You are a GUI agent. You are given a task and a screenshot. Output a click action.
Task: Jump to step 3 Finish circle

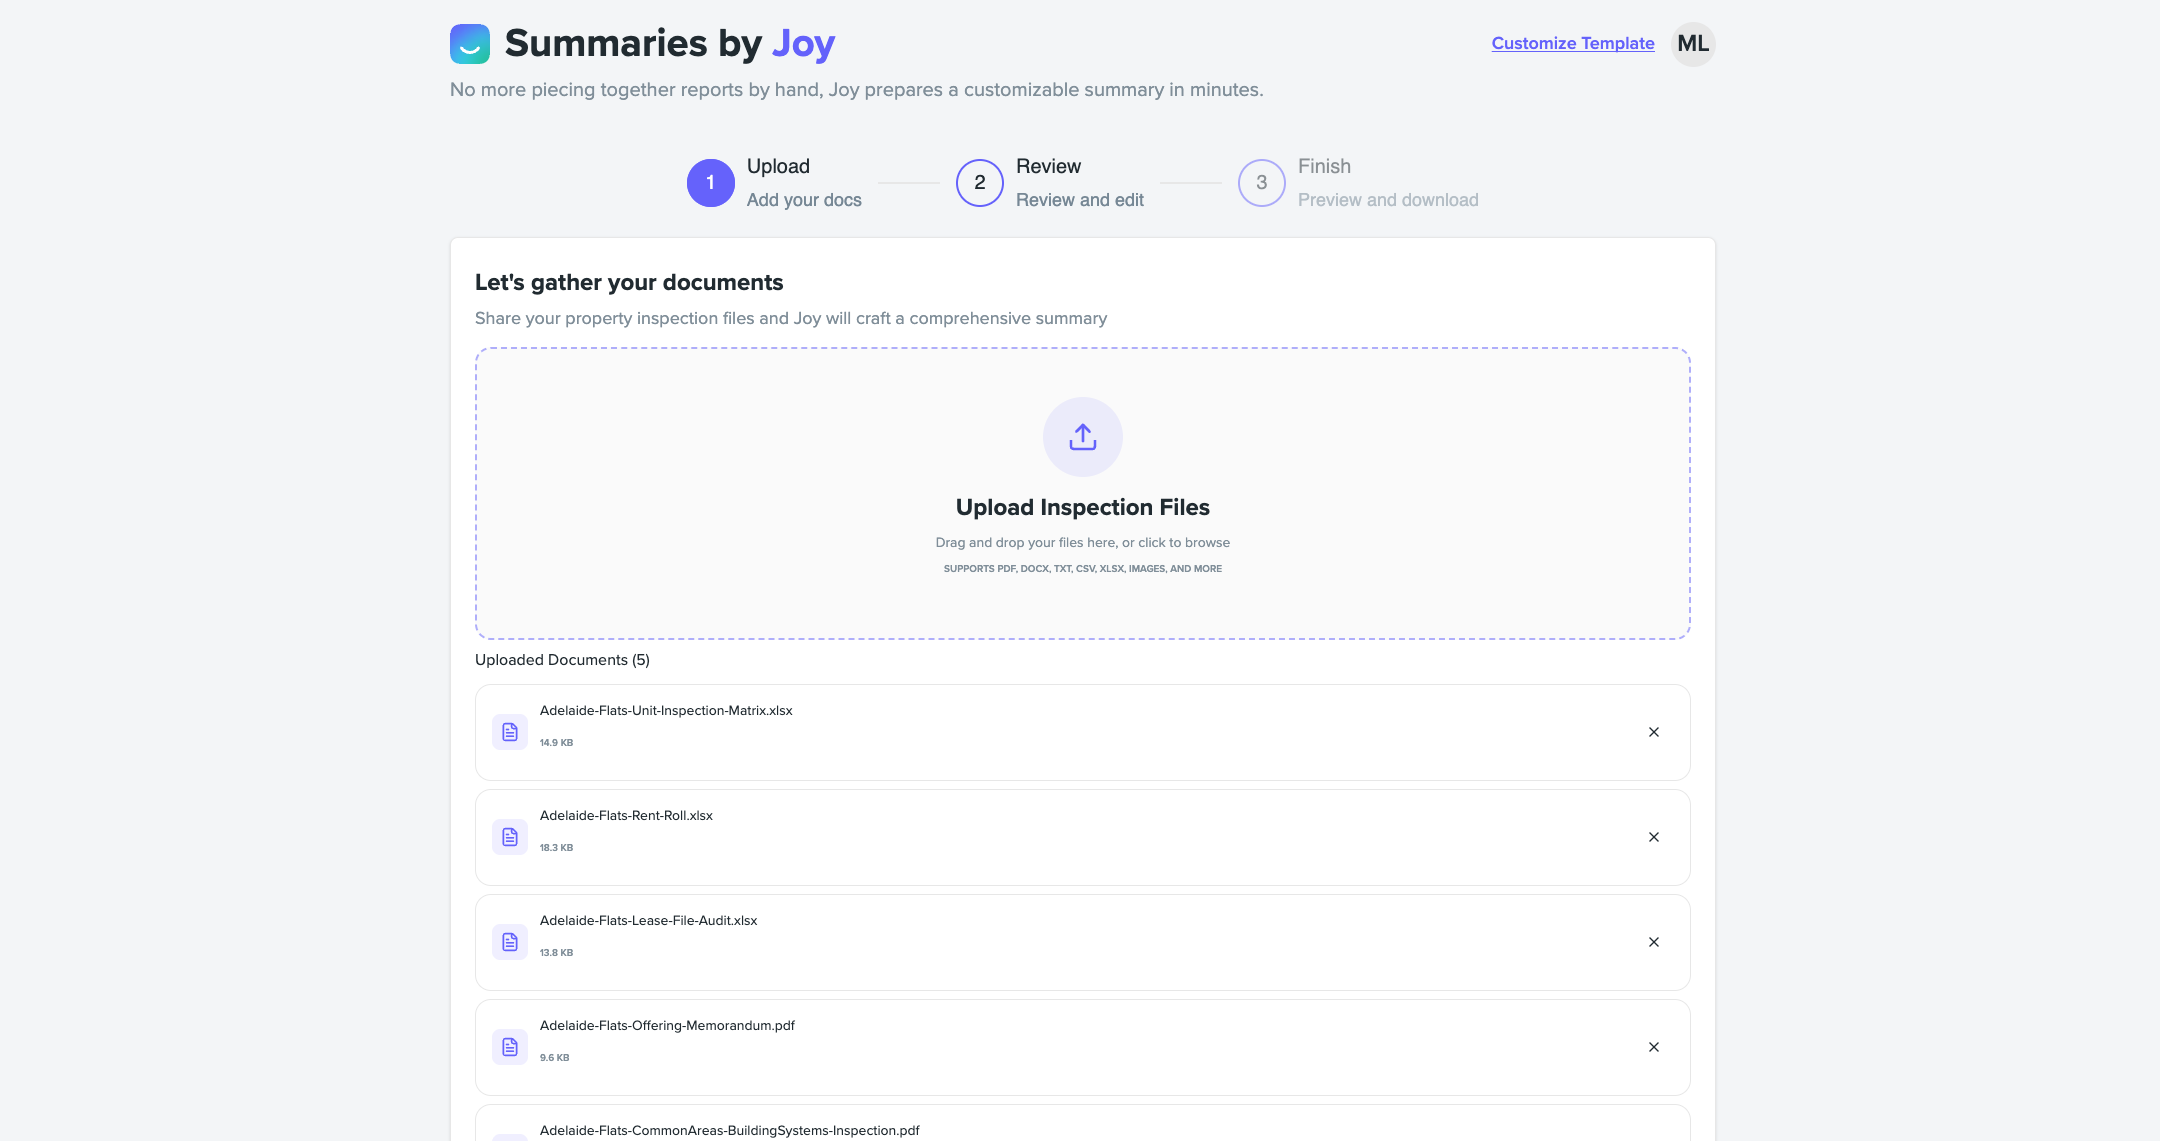(1262, 183)
